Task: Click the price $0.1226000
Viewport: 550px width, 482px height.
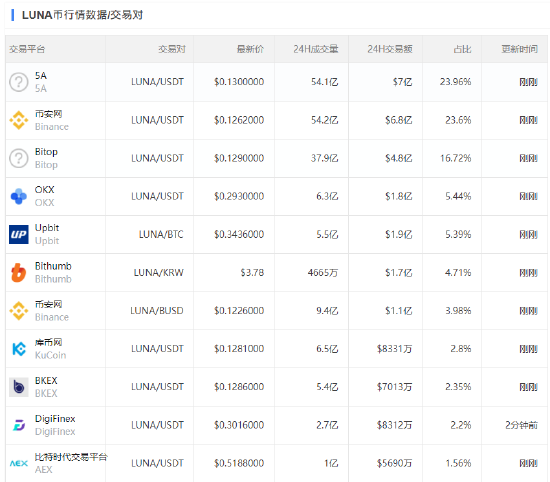Action: point(239,311)
